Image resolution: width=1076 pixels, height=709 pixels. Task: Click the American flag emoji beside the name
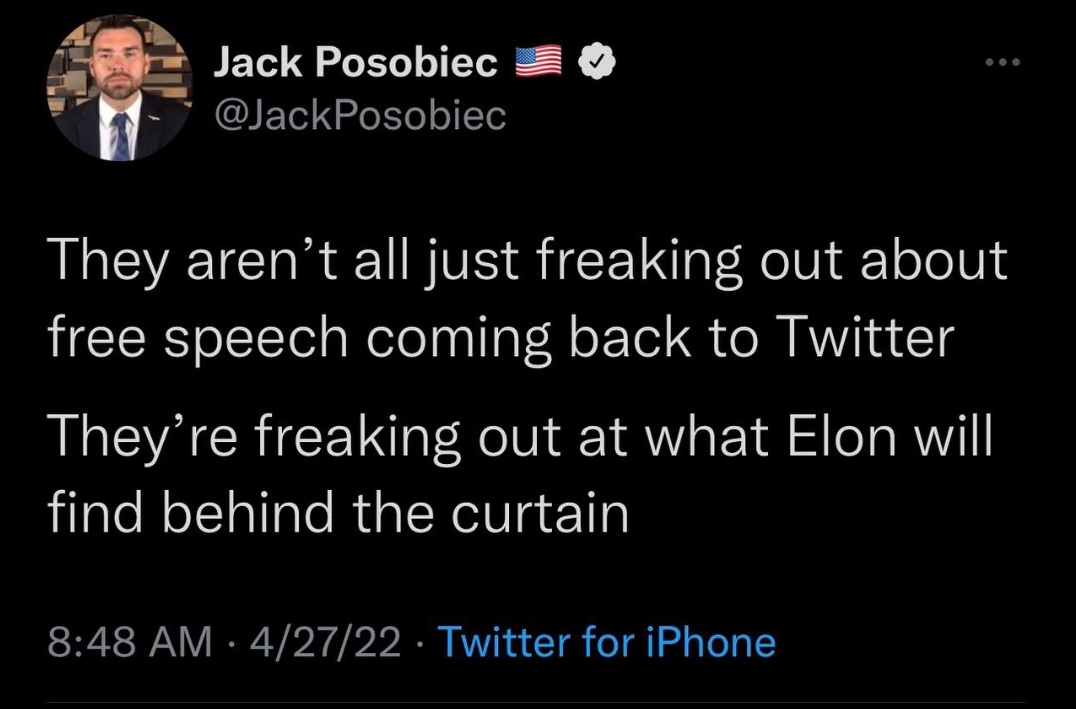pos(541,63)
